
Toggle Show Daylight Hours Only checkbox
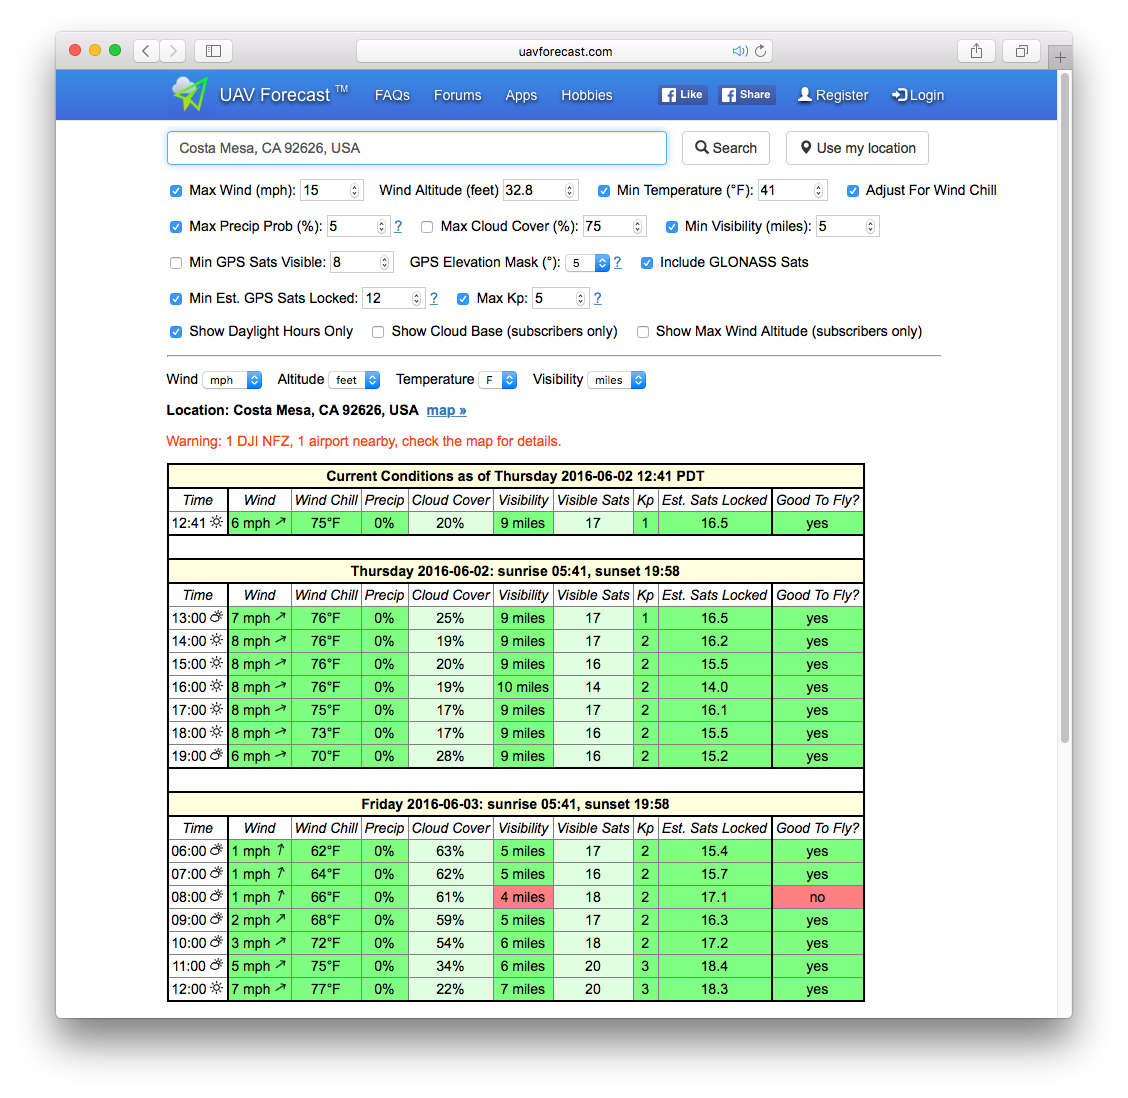point(176,332)
